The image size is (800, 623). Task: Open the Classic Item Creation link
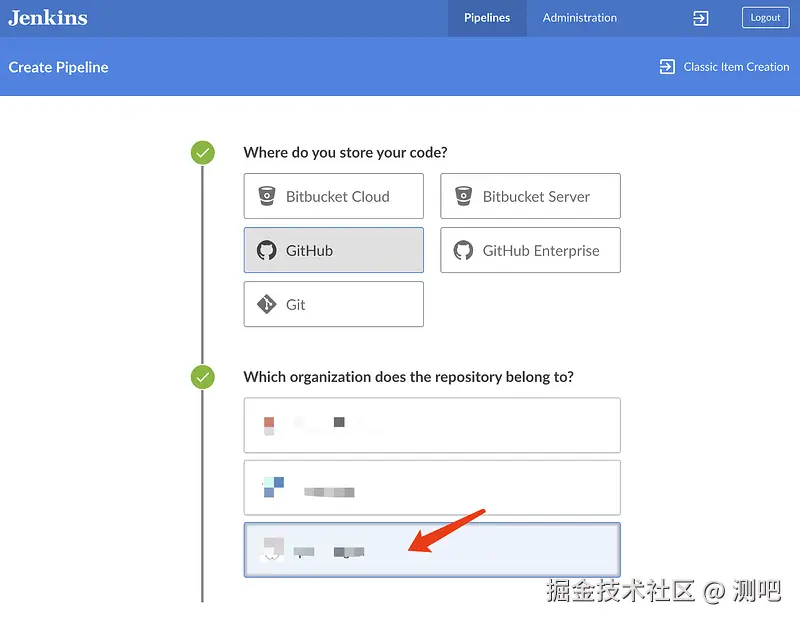click(736, 67)
